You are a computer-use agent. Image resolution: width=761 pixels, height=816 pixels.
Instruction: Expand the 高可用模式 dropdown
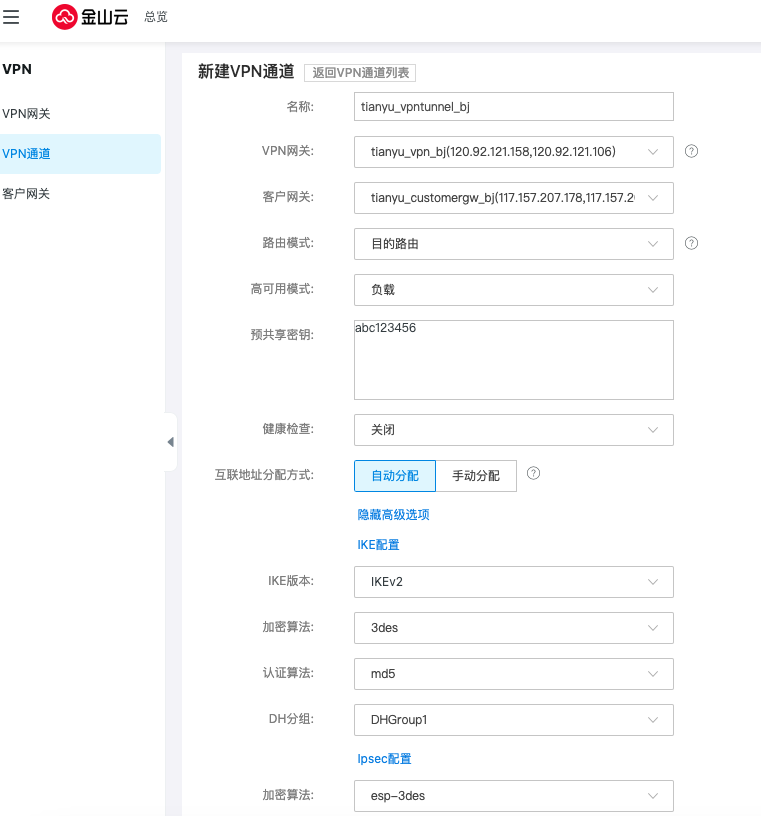point(513,290)
